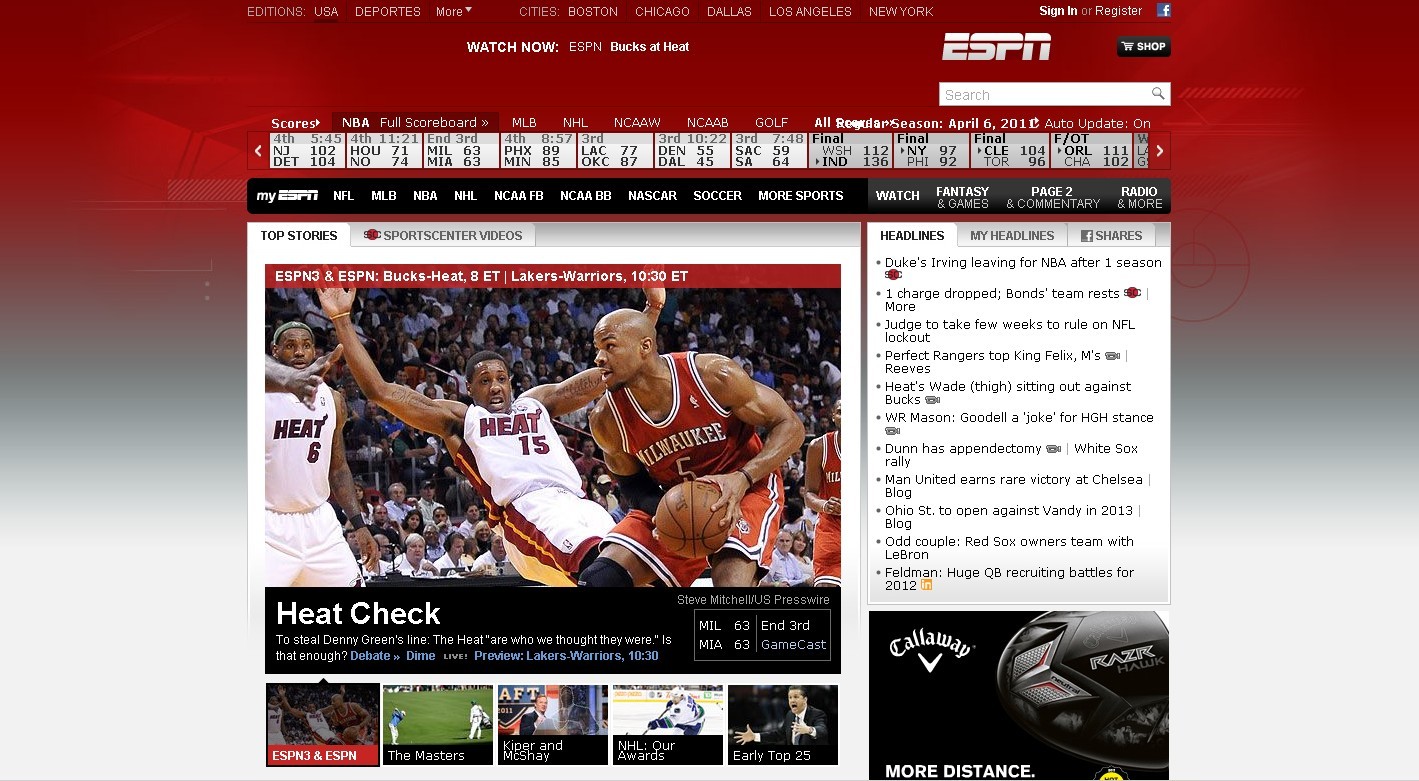Click SportsCenter icon on SportsCenter Videos tab
The width and height of the screenshot is (1419, 781).
click(373, 235)
